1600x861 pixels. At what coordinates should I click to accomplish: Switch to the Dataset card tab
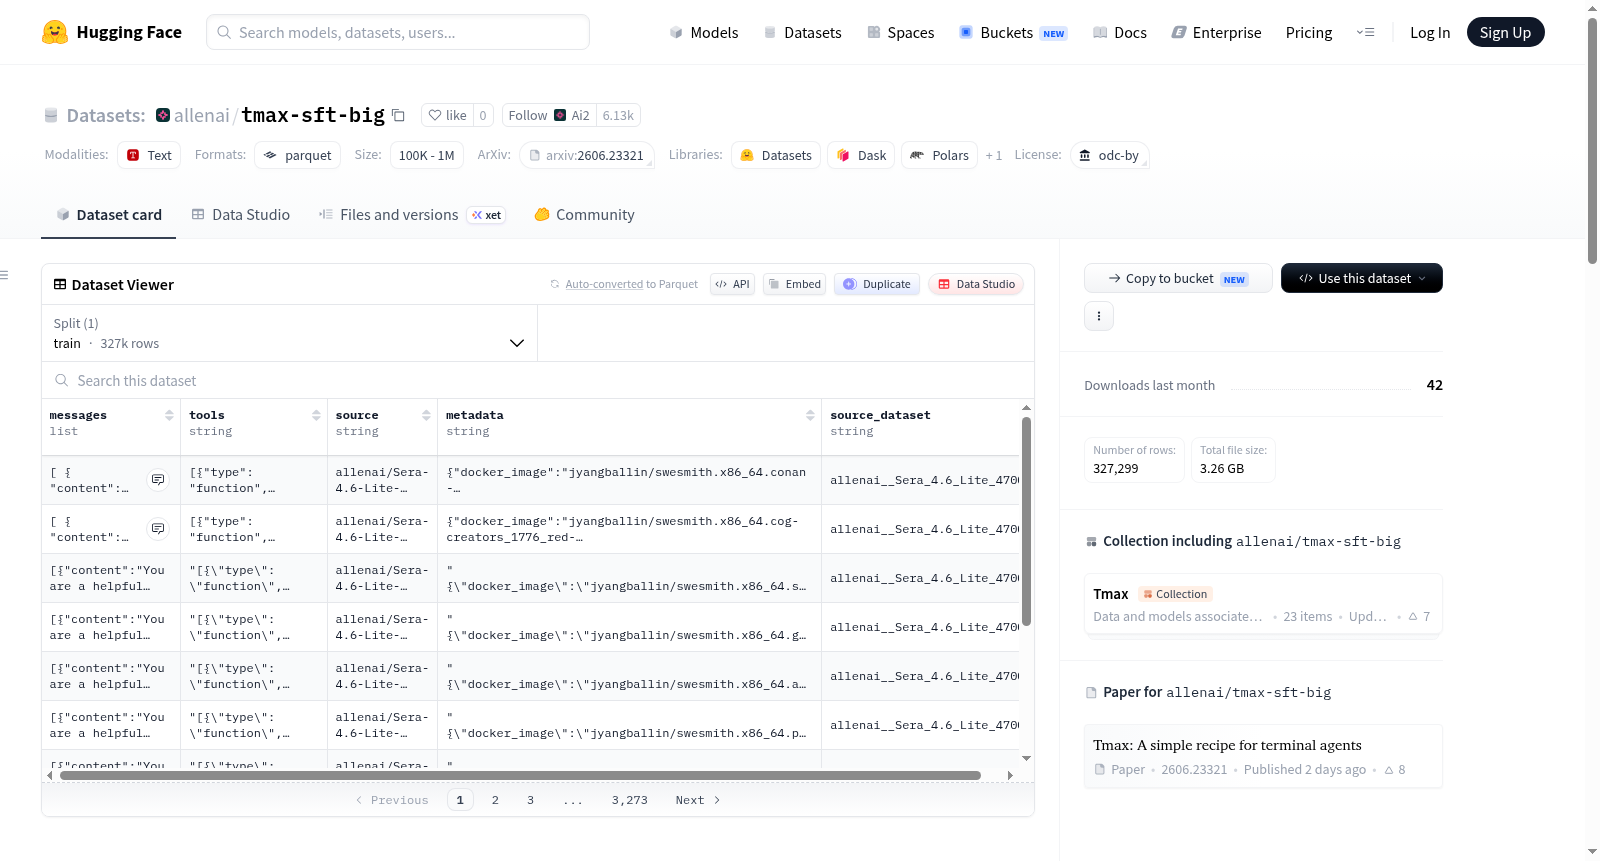coord(108,214)
